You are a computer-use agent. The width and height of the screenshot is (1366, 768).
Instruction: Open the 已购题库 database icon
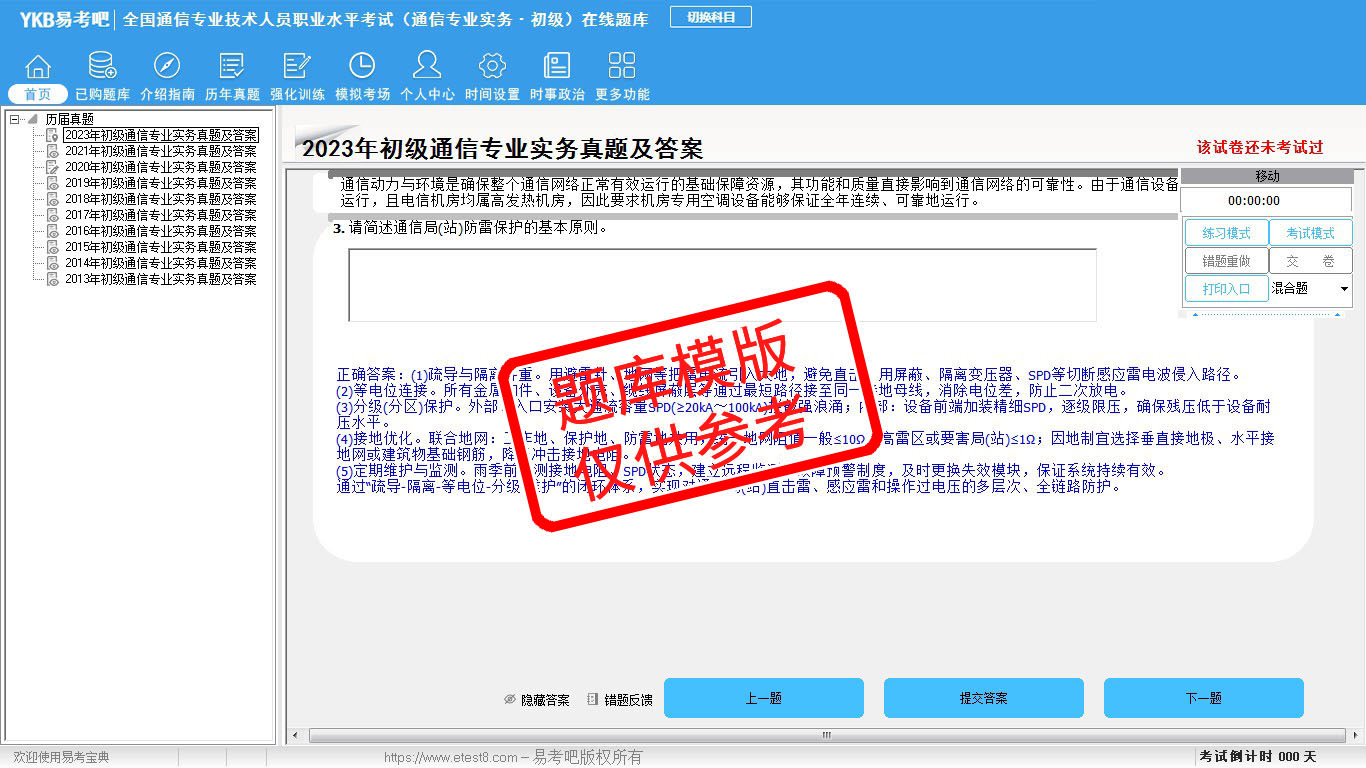coord(102,67)
